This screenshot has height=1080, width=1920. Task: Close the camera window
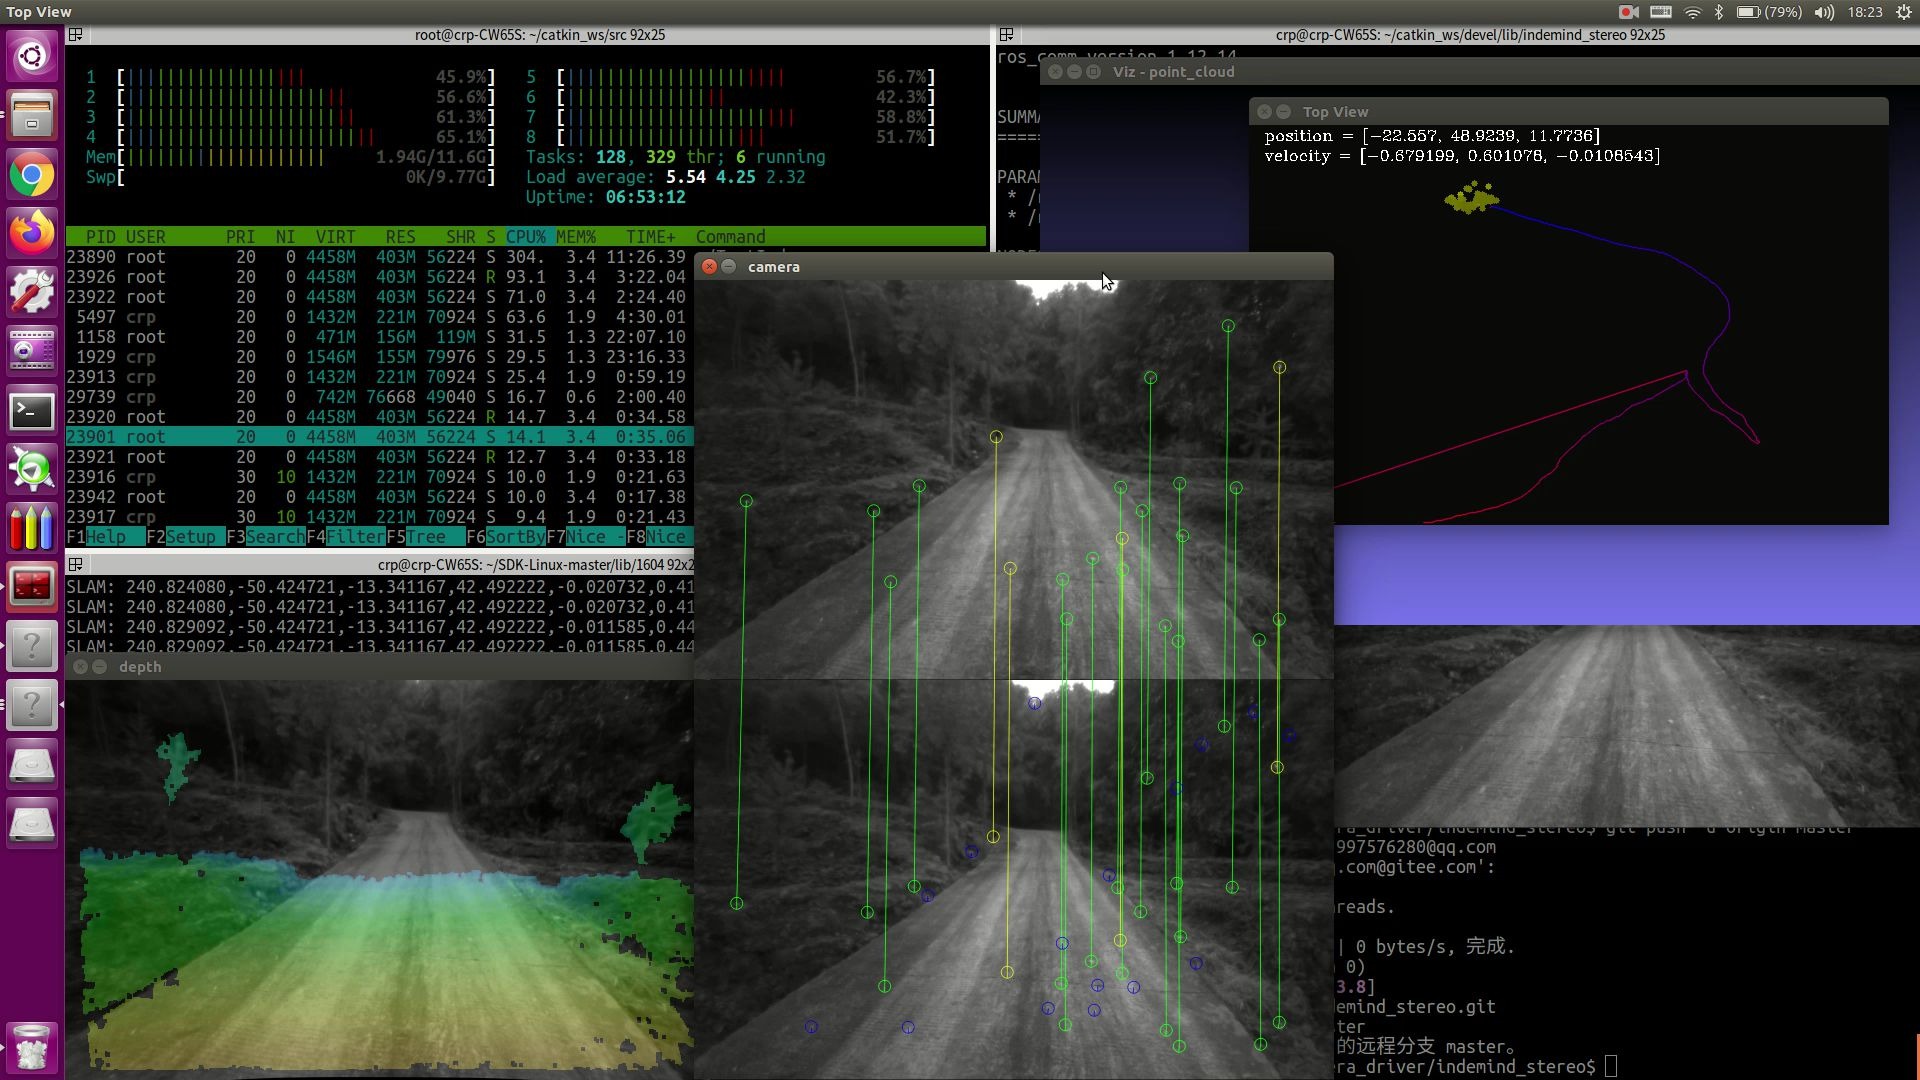[x=709, y=267]
